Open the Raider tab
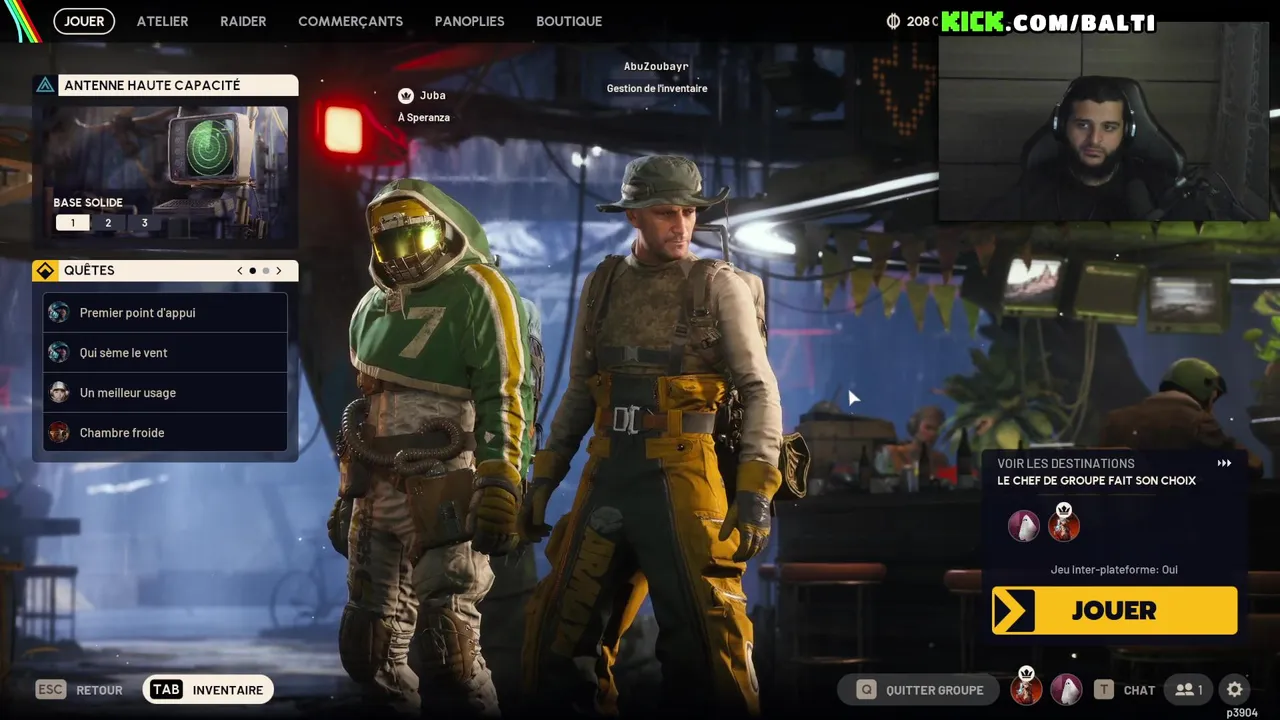The height and width of the screenshot is (720, 1280). pos(243,21)
